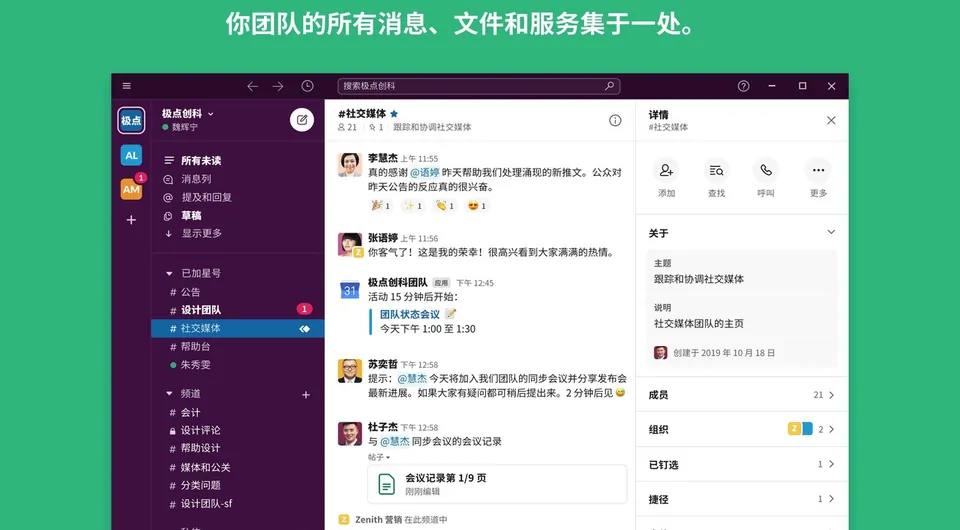Click the @语婷 mention

[x=425, y=173]
